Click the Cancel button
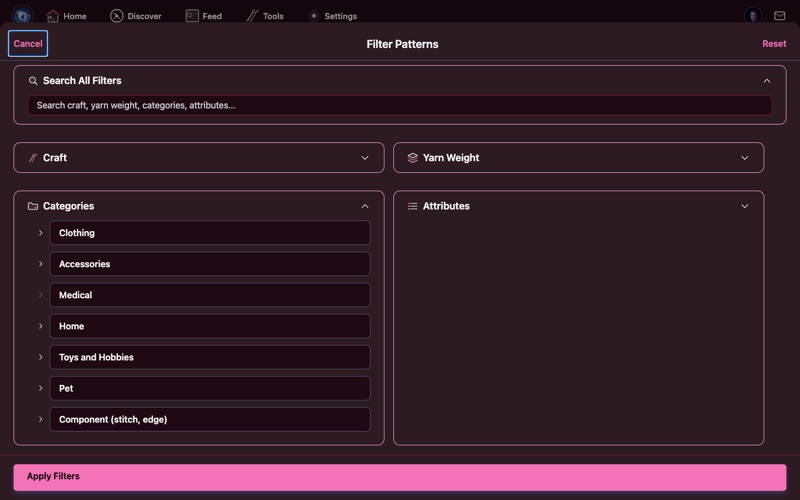Viewport: 800px width, 500px height. click(28, 43)
